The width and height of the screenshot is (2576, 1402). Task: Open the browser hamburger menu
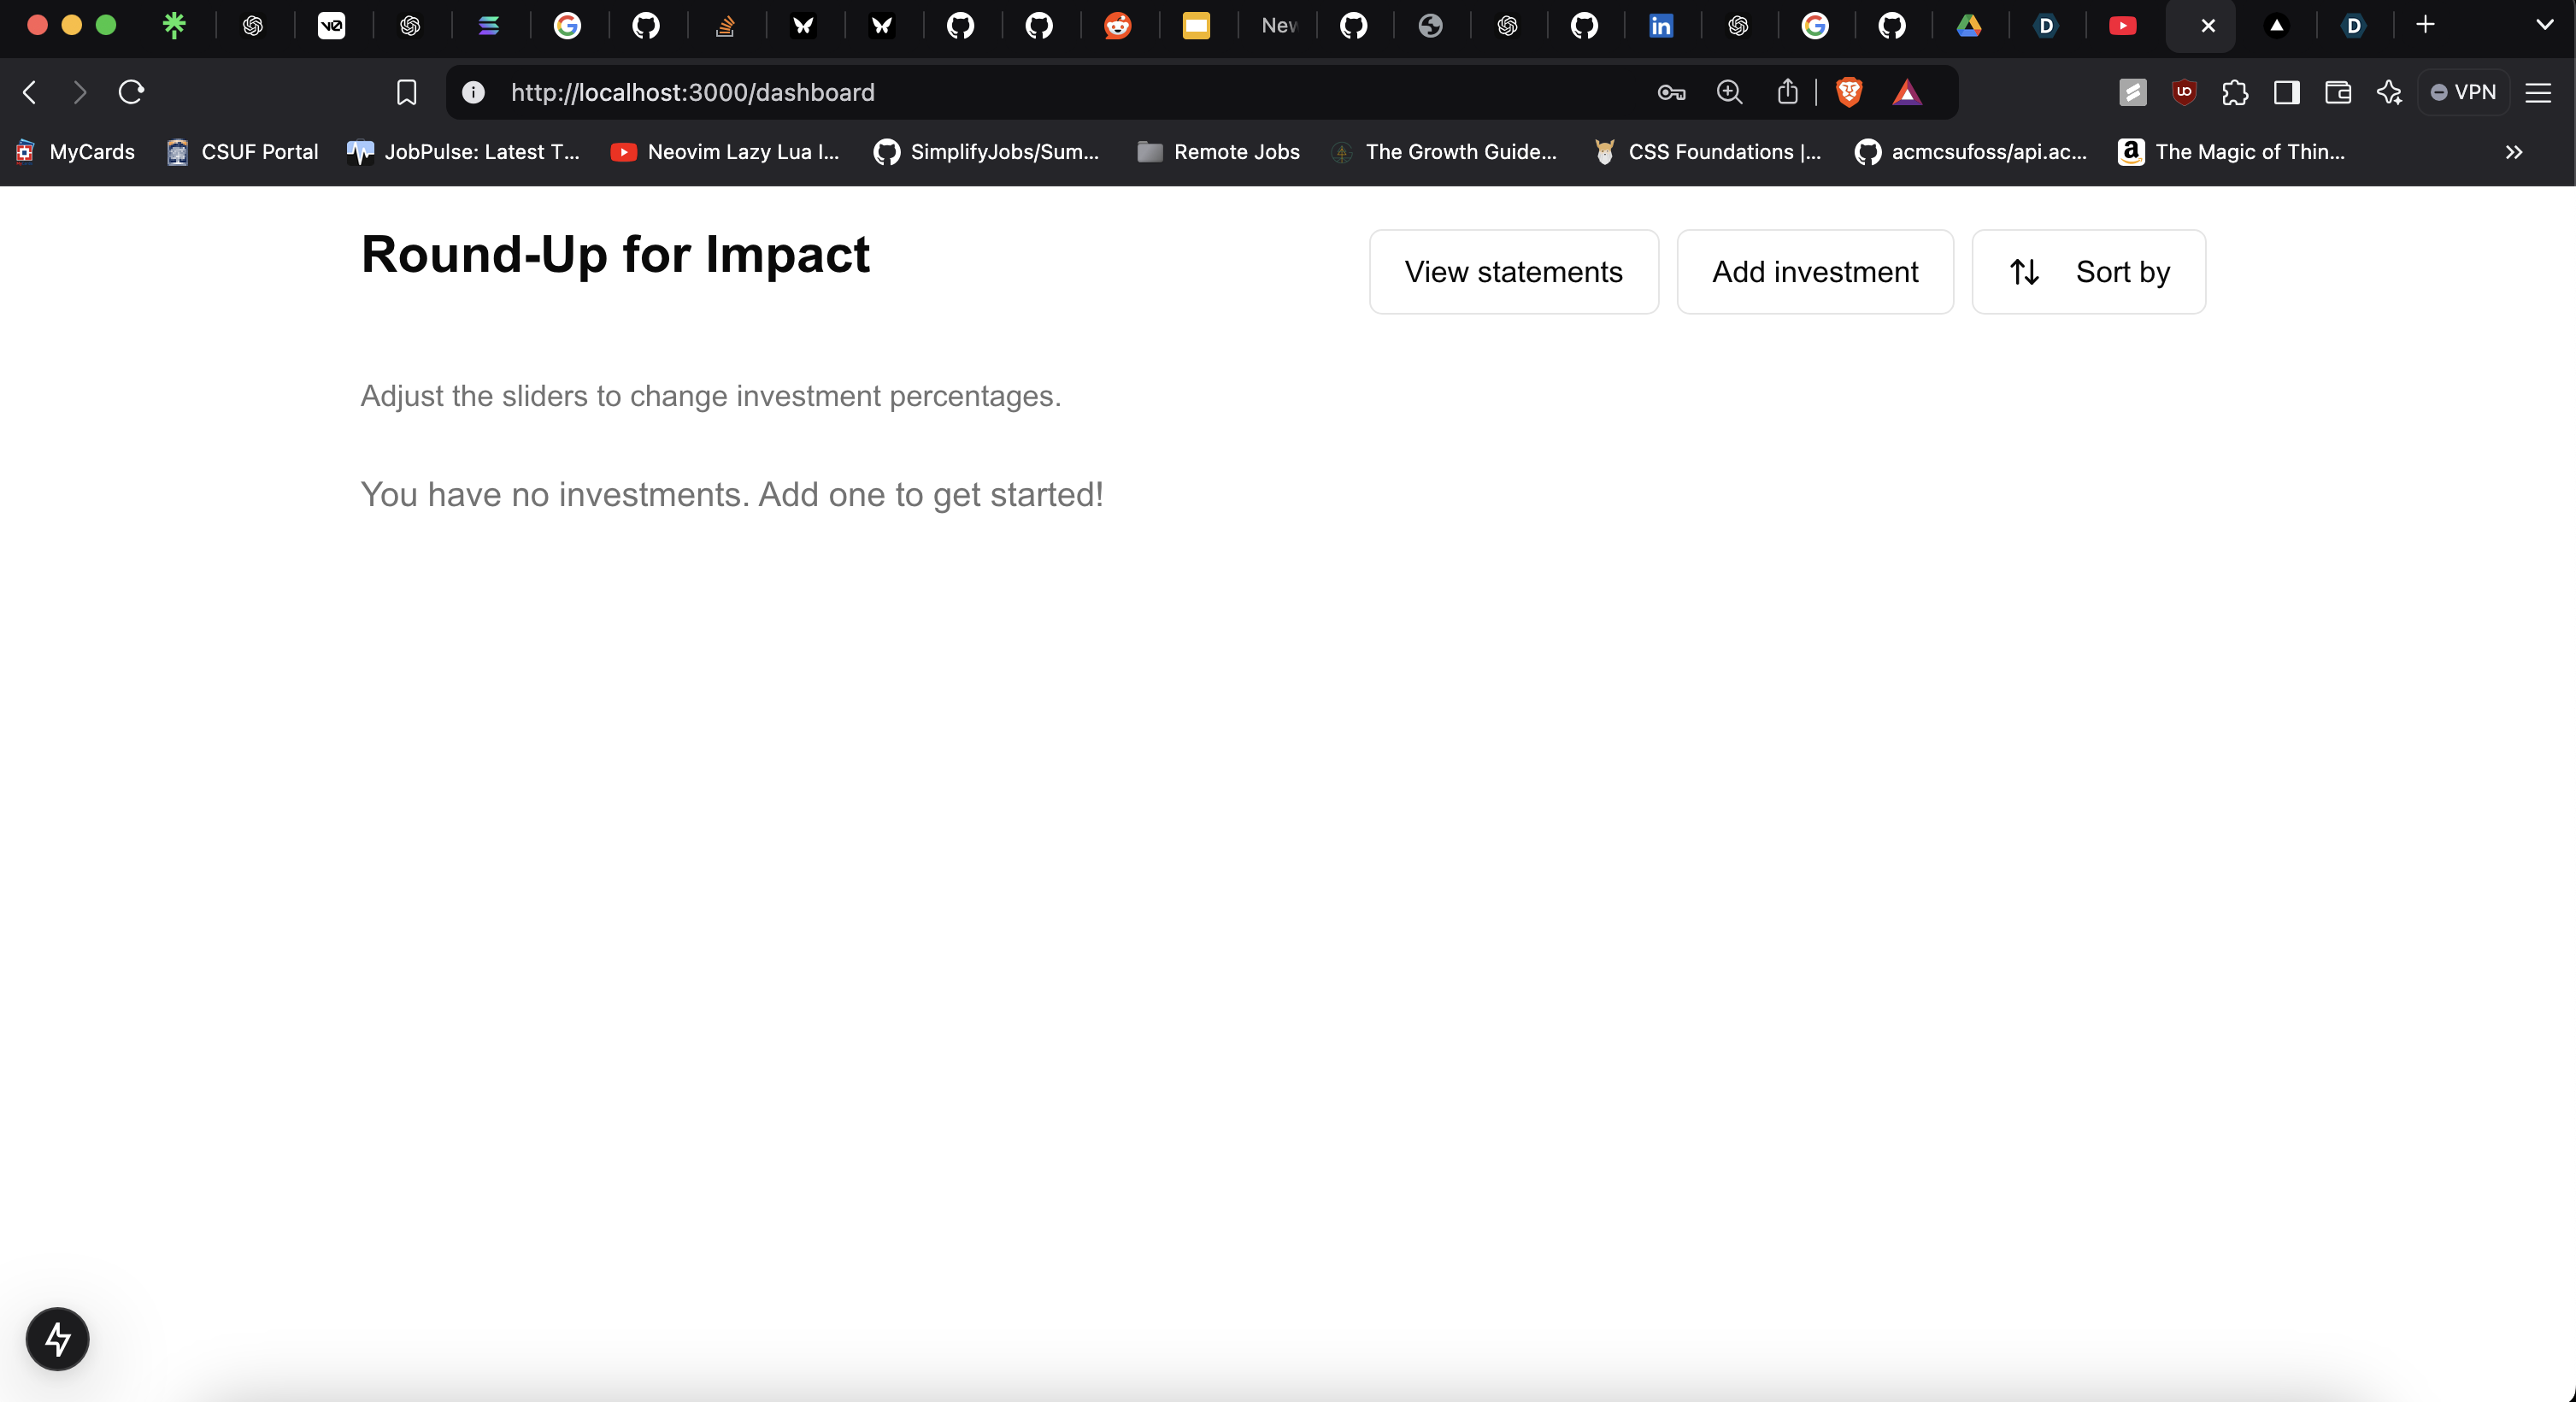(x=2538, y=92)
